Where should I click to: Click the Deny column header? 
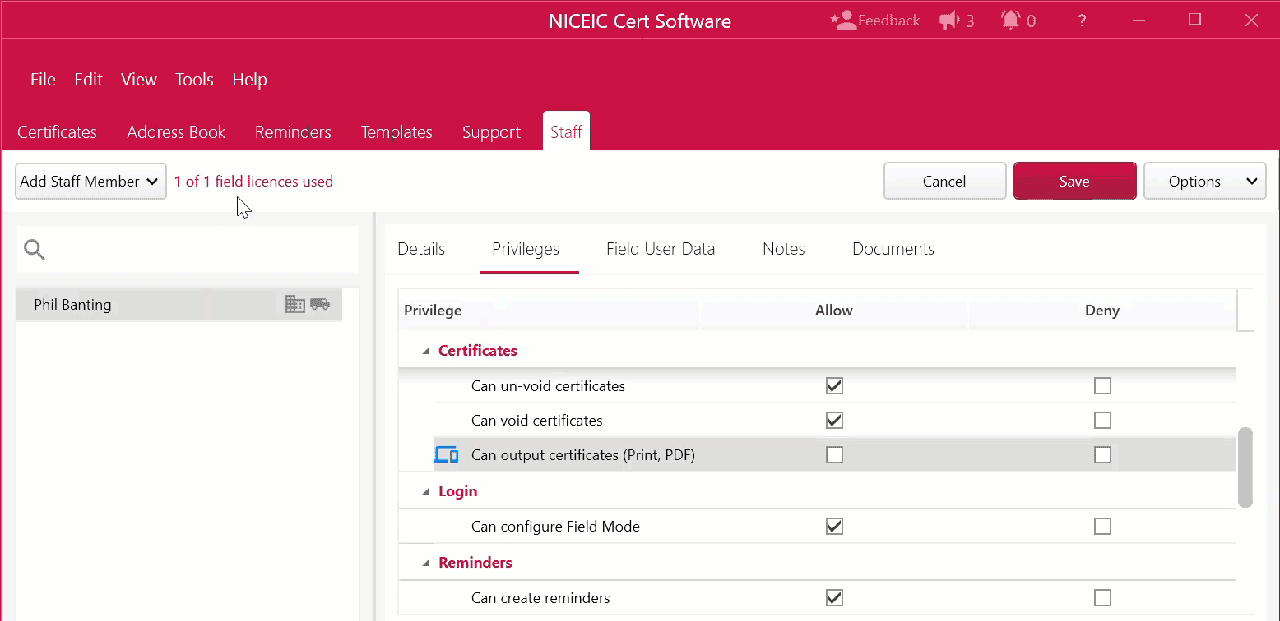coord(1102,310)
